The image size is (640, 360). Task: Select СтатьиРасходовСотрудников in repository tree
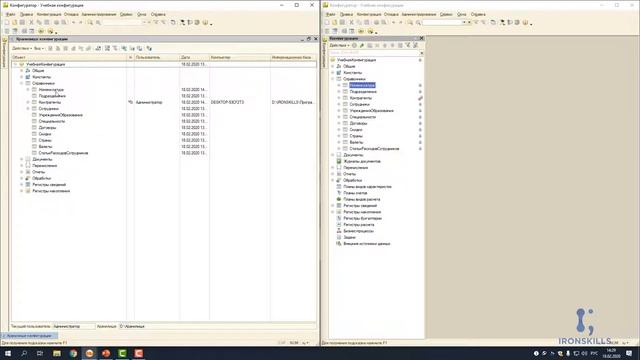[x=63, y=153]
